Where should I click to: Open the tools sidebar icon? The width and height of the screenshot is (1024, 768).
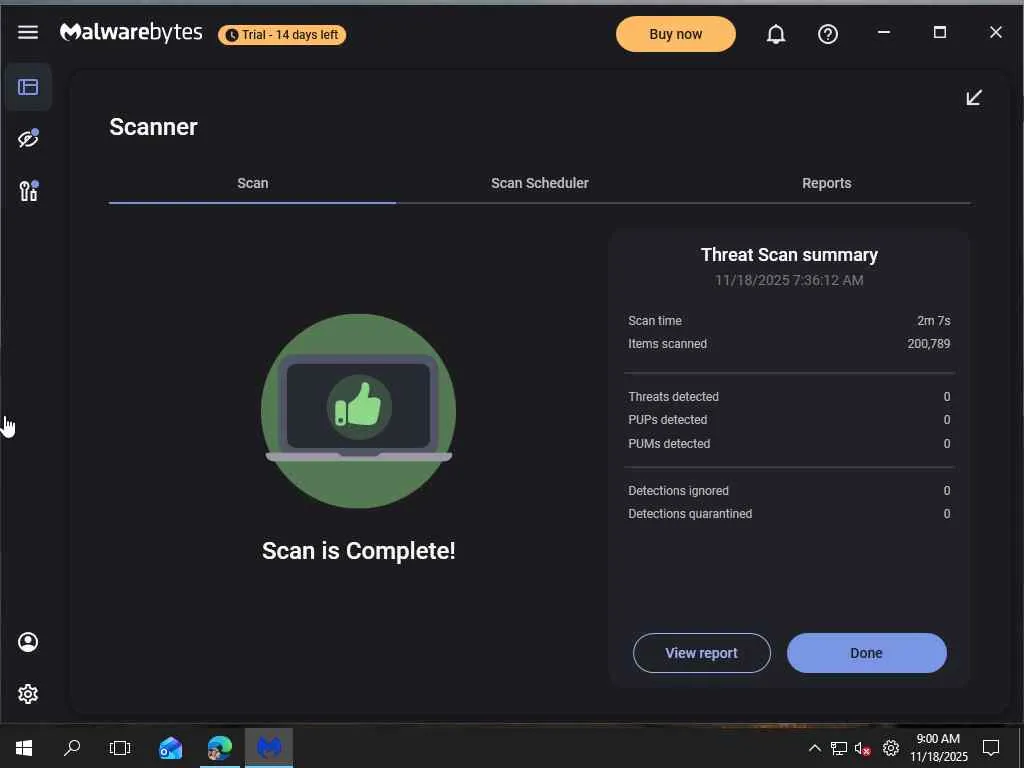28,191
